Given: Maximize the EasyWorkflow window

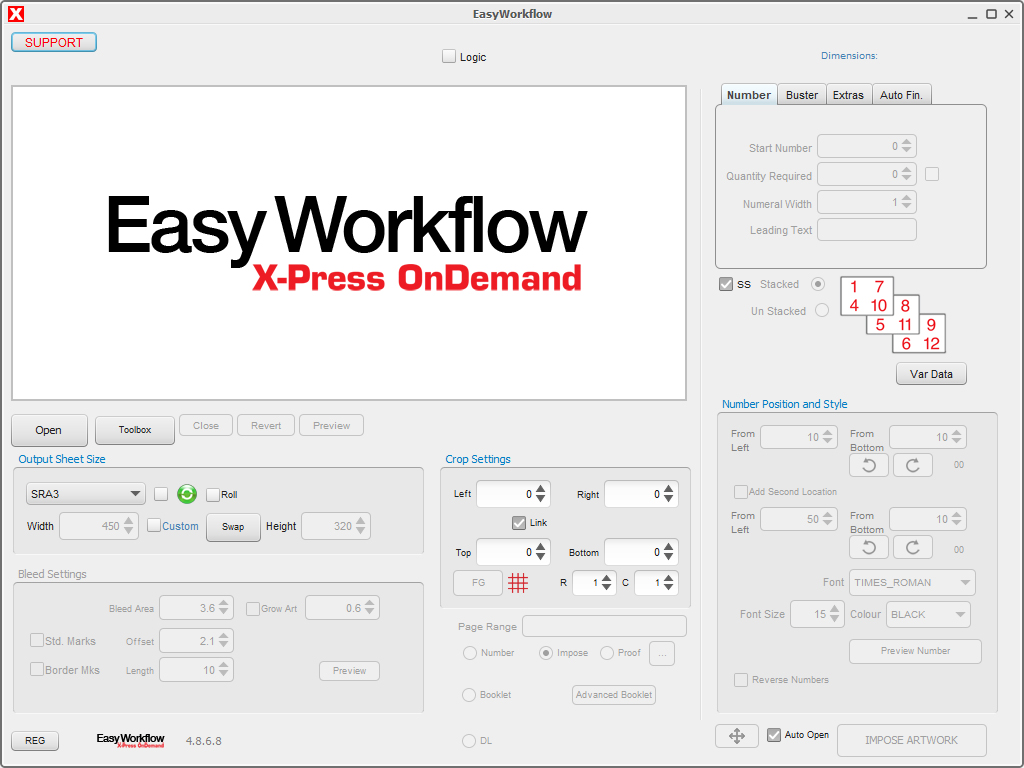Looking at the screenshot, I should click(991, 14).
